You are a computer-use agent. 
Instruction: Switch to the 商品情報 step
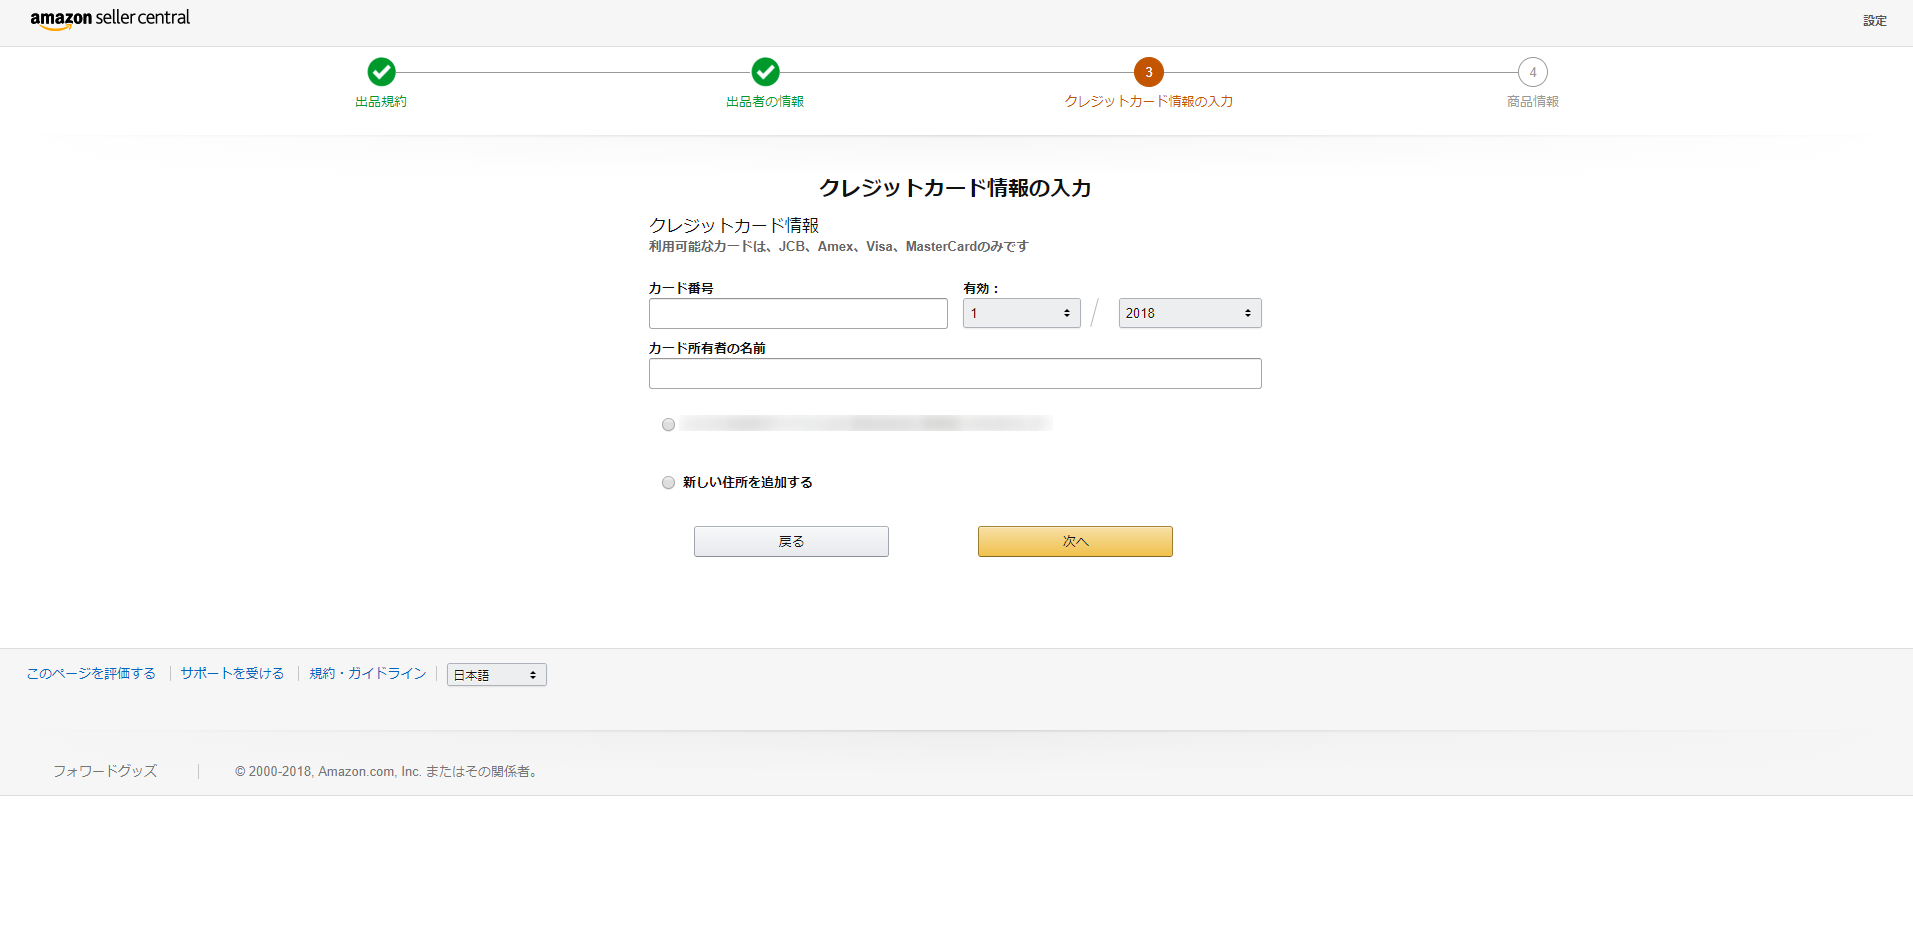(1532, 100)
